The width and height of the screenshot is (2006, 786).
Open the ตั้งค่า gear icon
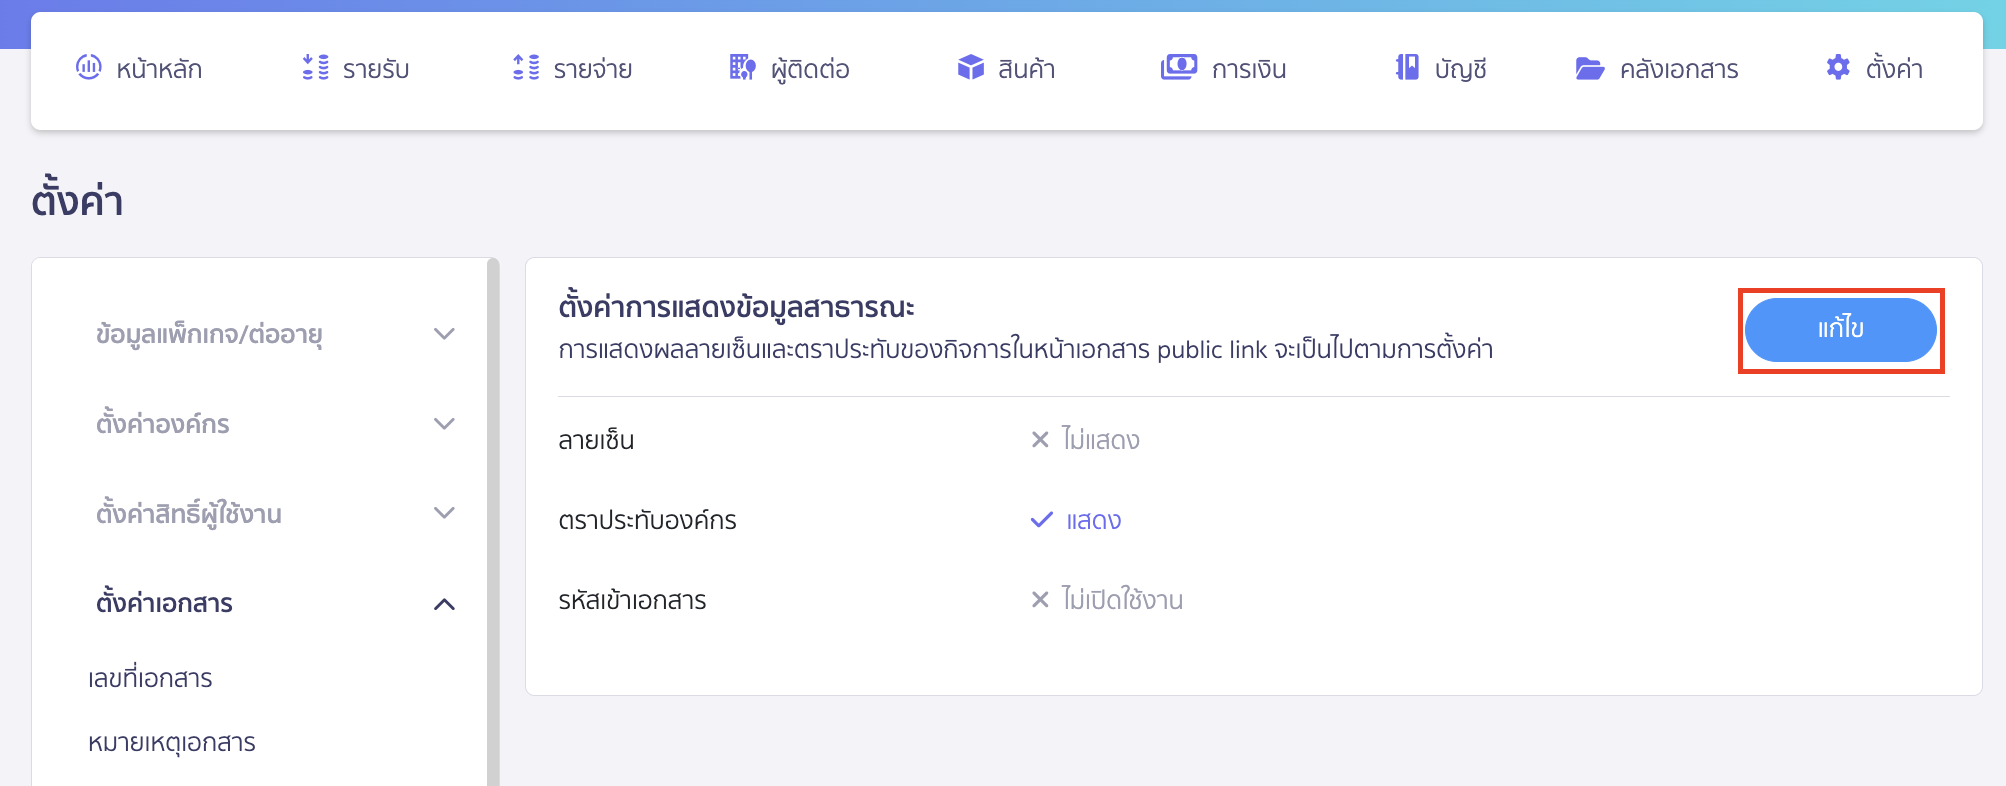(1836, 68)
